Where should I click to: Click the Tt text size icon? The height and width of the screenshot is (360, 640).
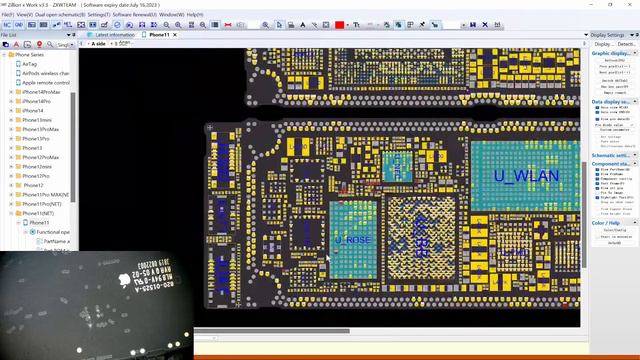point(356,25)
